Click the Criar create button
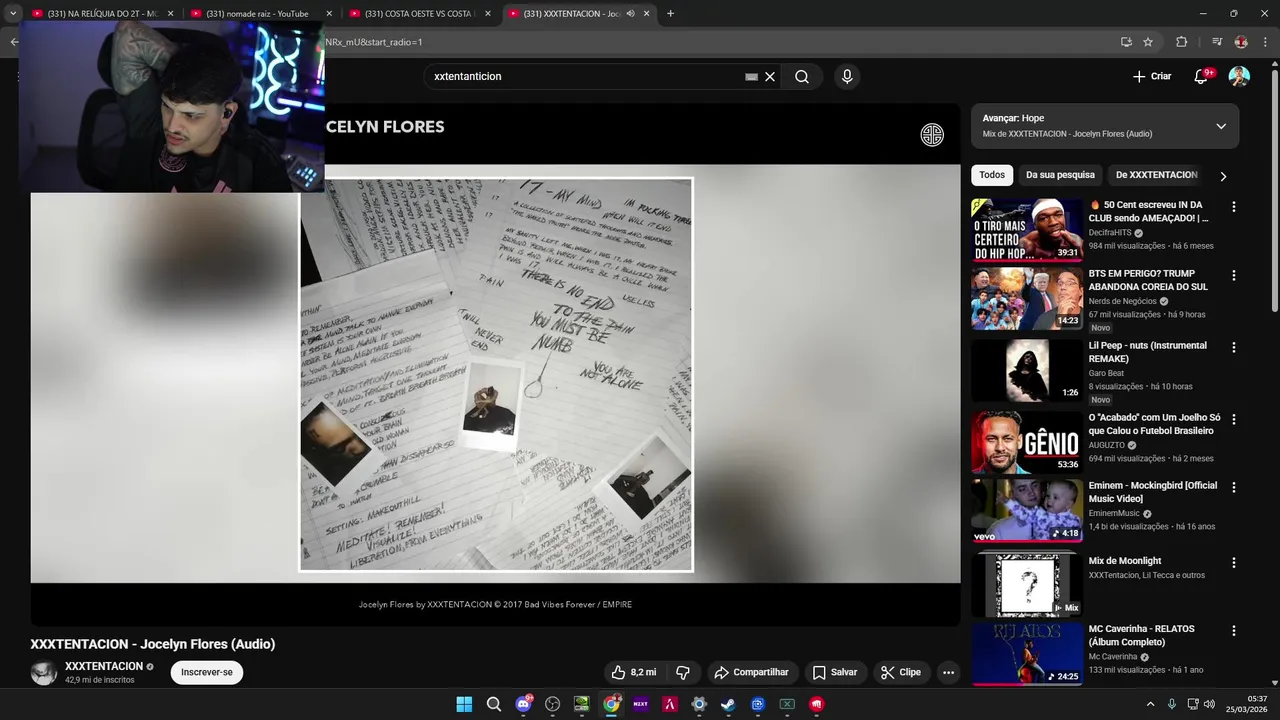Viewport: 1280px width, 720px height. pyautogui.click(x=1152, y=76)
